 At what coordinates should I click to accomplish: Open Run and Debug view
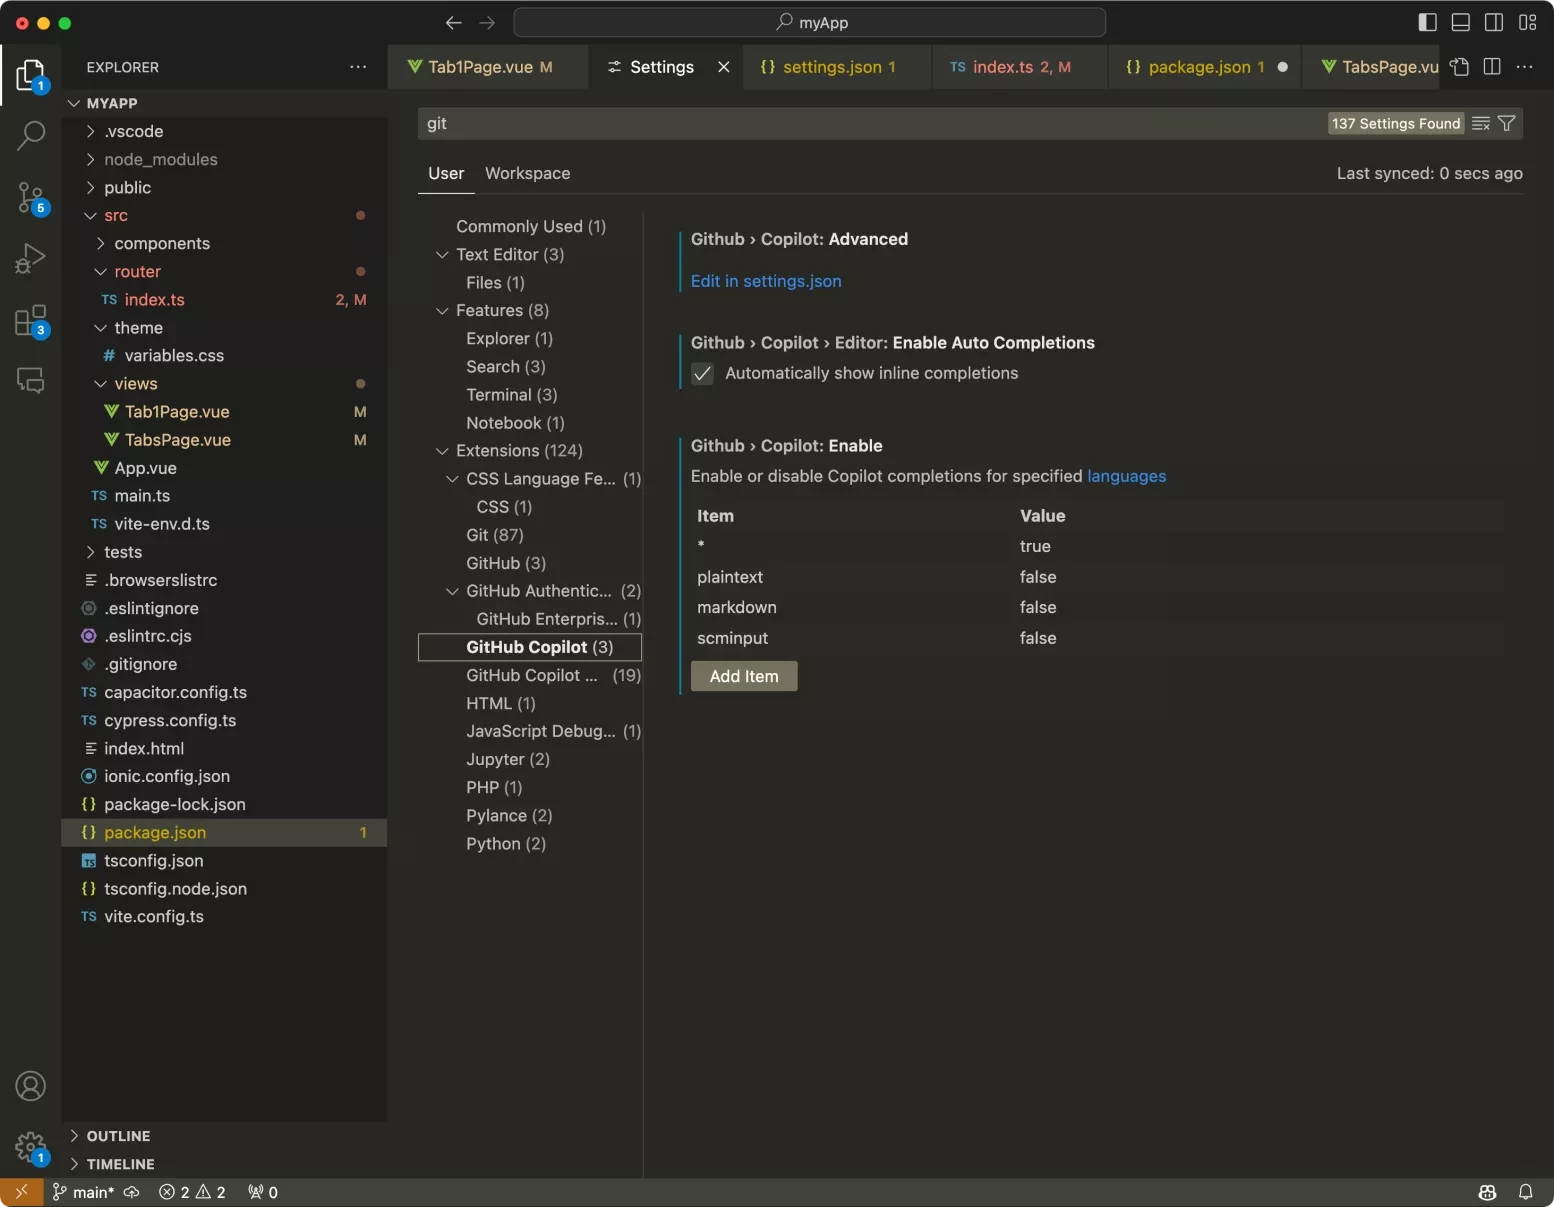30,259
